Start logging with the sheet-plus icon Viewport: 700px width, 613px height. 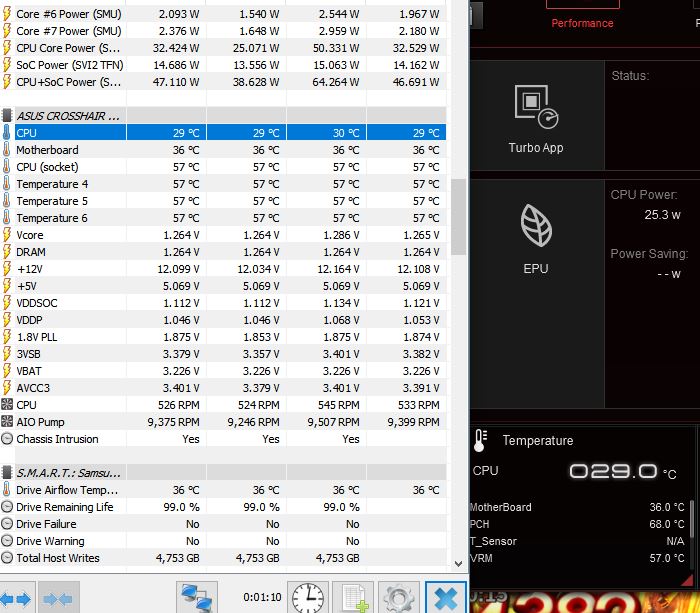(353, 598)
